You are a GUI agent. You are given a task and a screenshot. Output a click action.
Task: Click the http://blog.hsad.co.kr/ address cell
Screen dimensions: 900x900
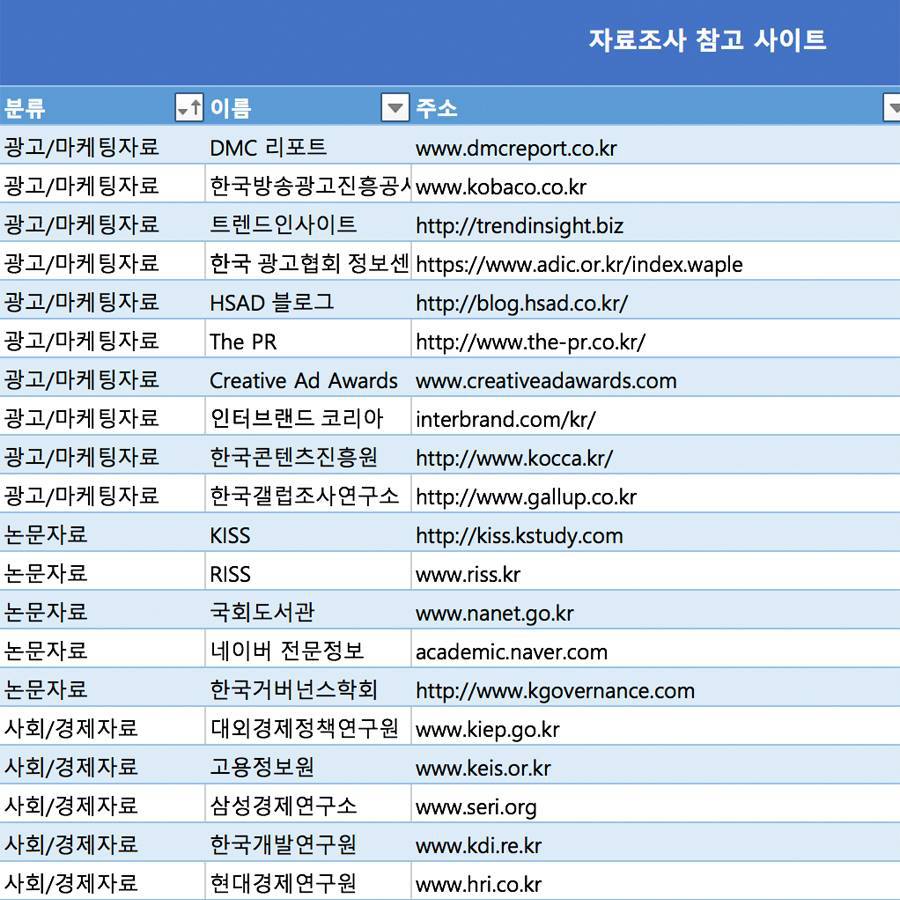[x=655, y=300]
